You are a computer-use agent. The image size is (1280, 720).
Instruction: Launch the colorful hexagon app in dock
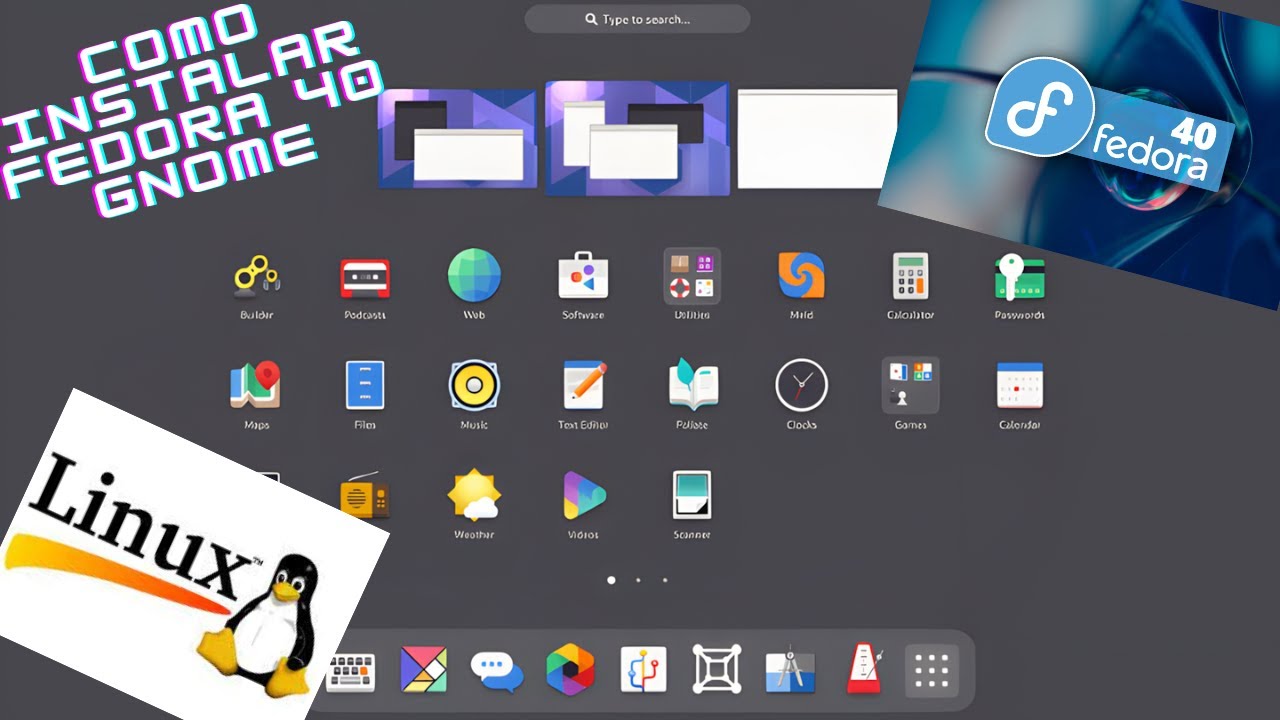click(570, 670)
